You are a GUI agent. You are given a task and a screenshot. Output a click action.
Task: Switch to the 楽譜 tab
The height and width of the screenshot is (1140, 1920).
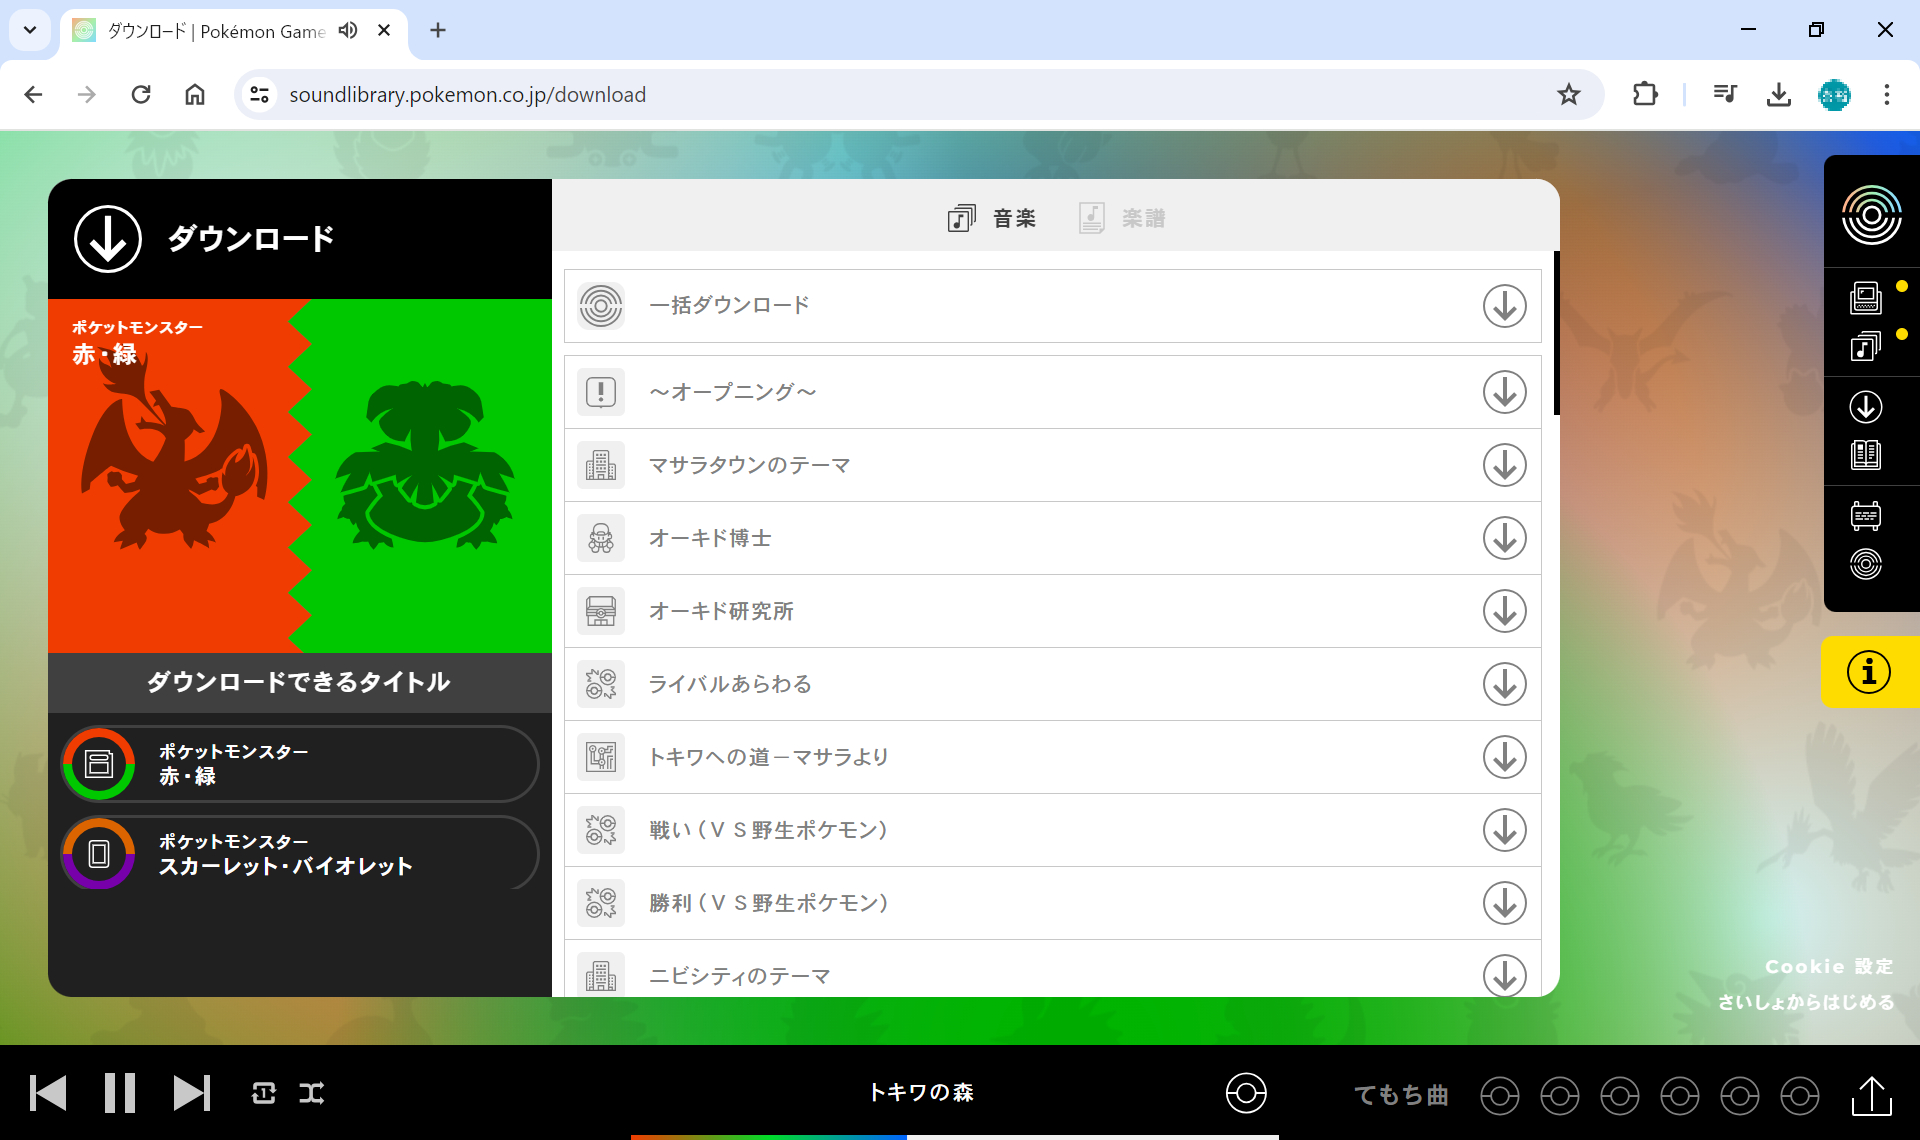tap(1122, 218)
